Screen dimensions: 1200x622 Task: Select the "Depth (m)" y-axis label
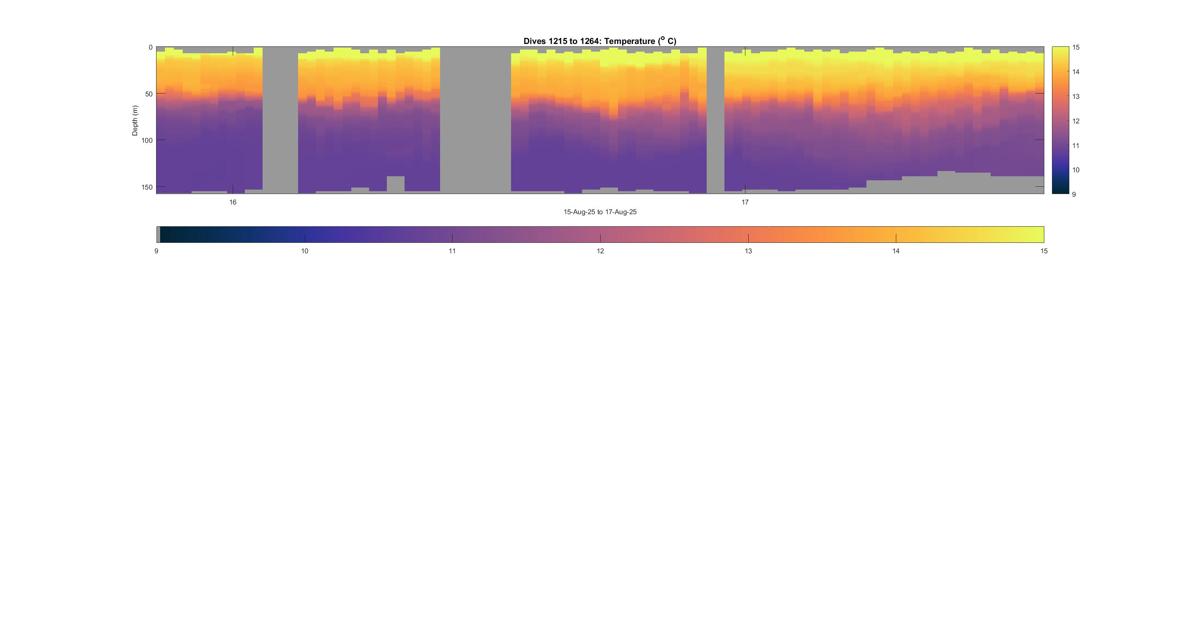pyautogui.click(x=135, y=120)
